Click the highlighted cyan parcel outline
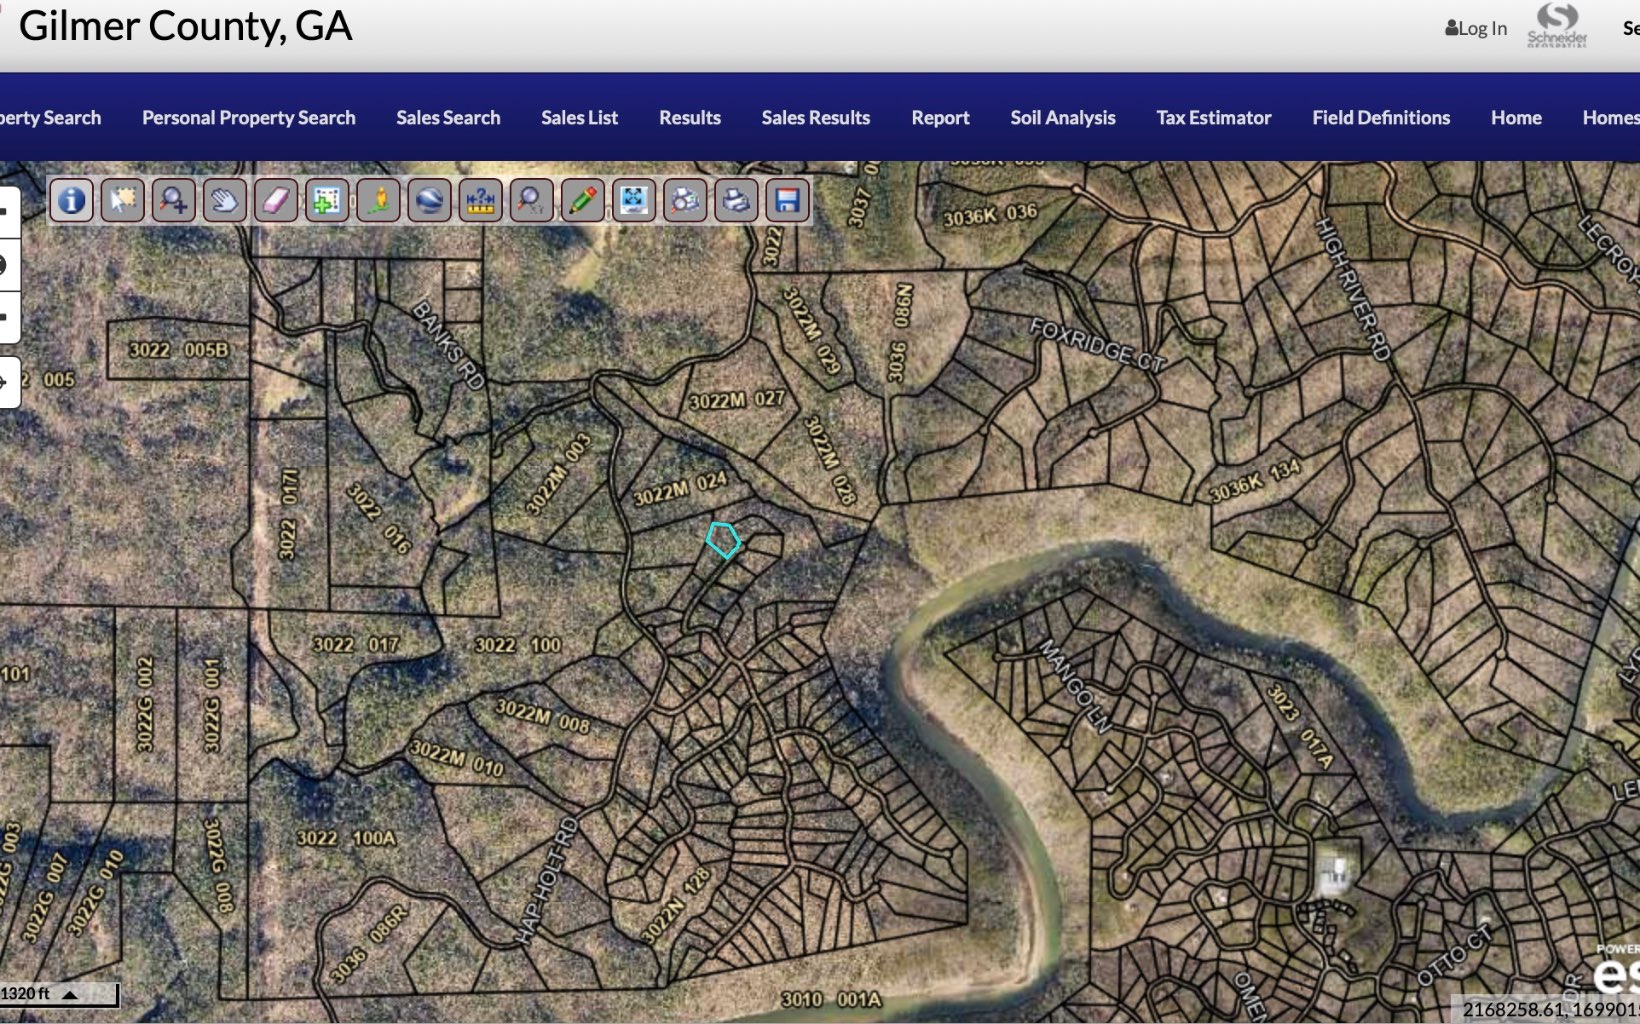The width and height of the screenshot is (1640, 1024). pyautogui.click(x=723, y=540)
